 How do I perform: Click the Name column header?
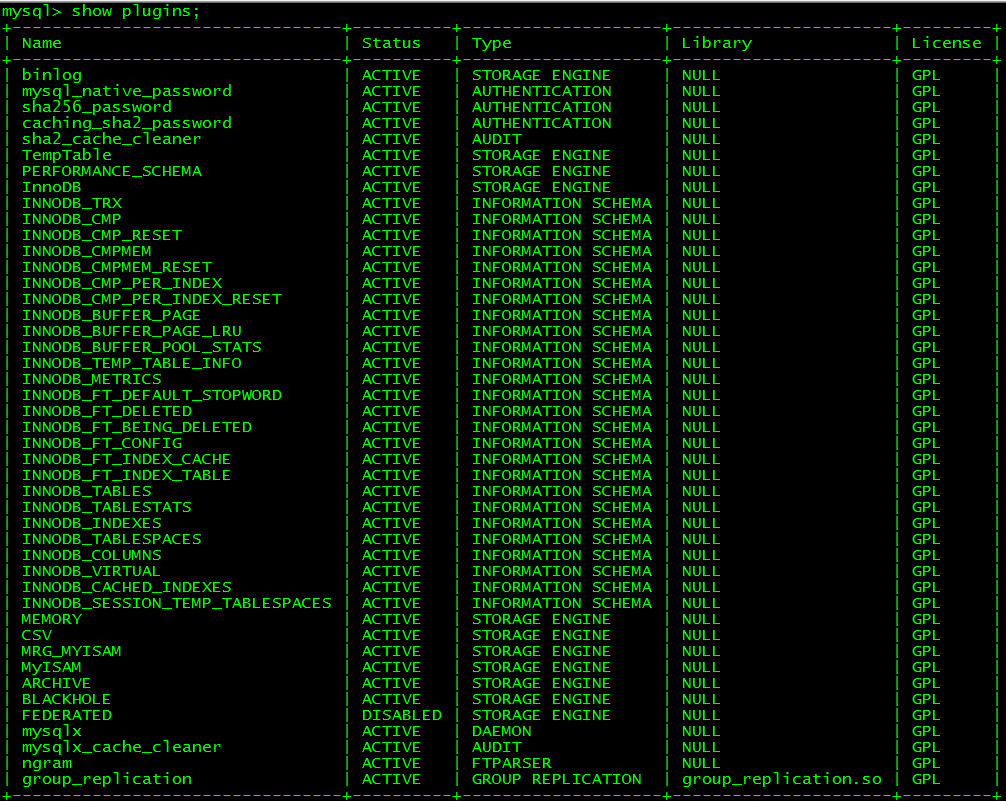click(x=40, y=43)
